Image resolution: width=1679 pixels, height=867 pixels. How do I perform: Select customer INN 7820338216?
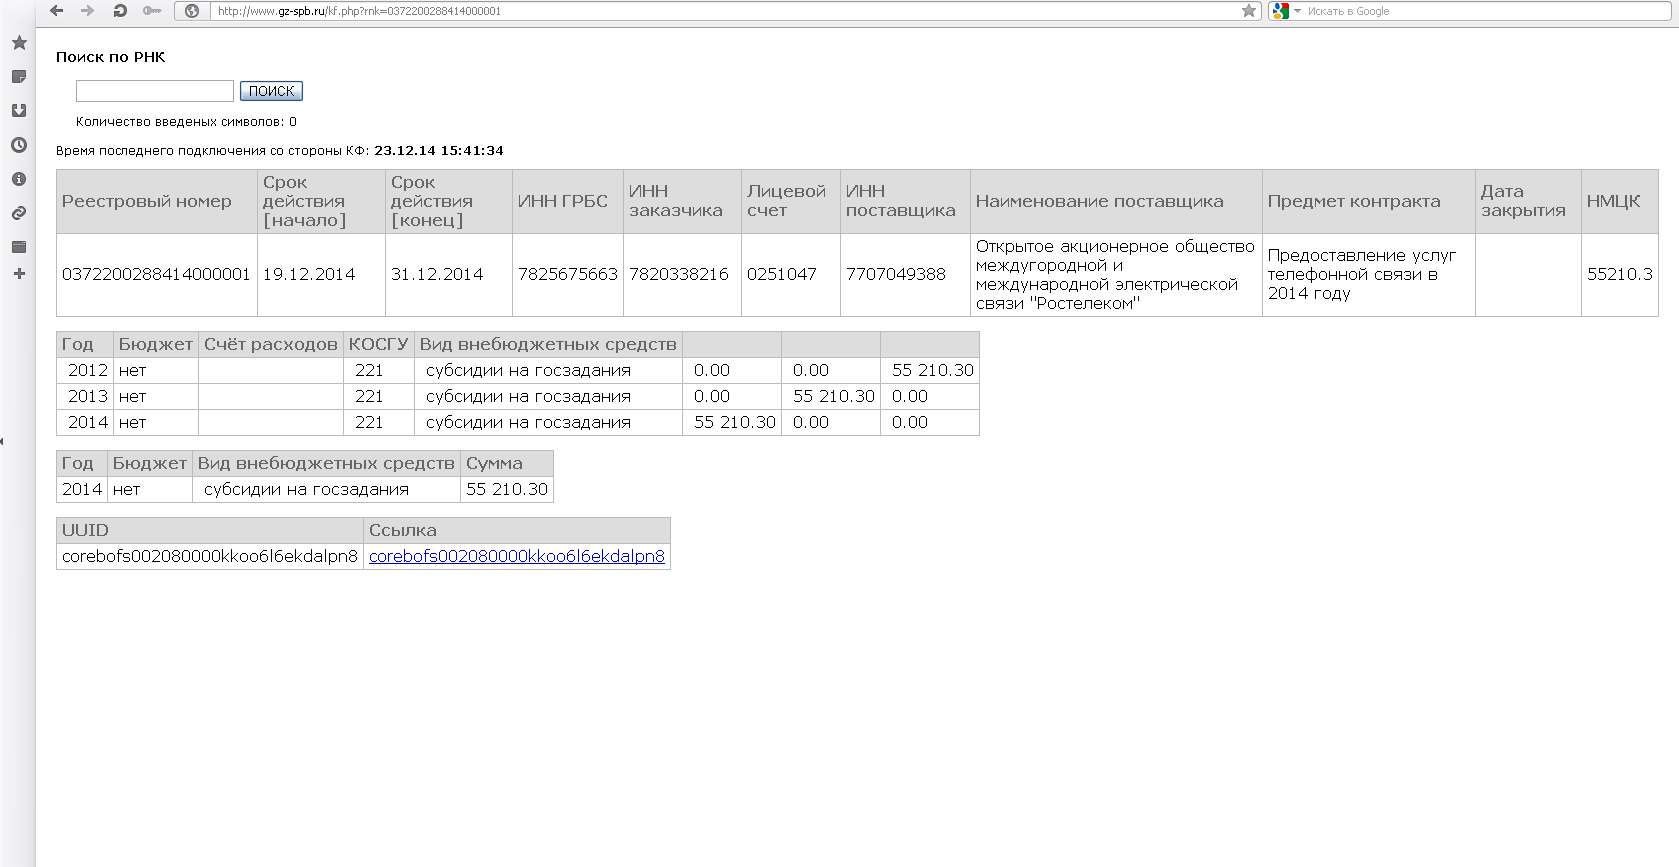pyautogui.click(x=679, y=274)
